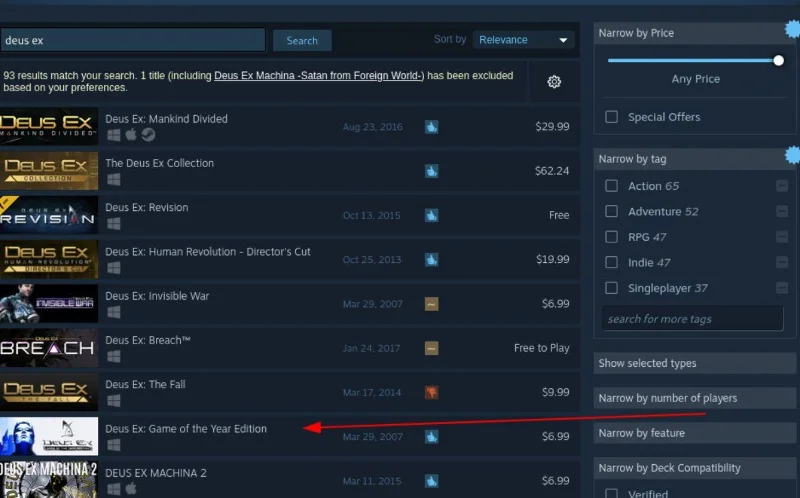This screenshot has width=800, height=498.
Task: Enable the Special Offers checkbox
Action: click(611, 117)
